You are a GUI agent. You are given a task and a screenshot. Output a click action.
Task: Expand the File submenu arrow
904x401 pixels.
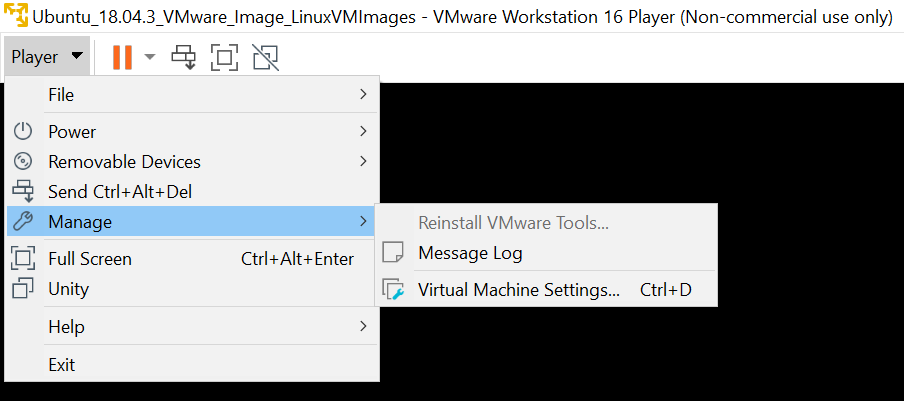pyautogui.click(x=363, y=94)
